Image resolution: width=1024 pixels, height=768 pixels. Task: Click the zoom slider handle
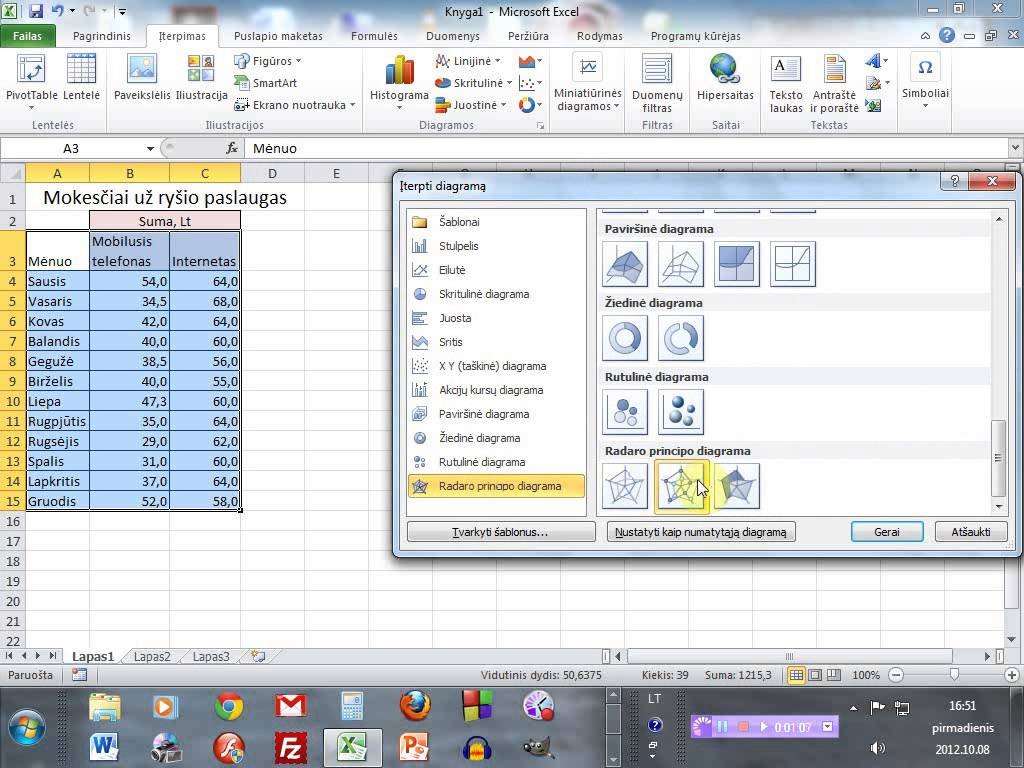pyautogui.click(x=954, y=674)
